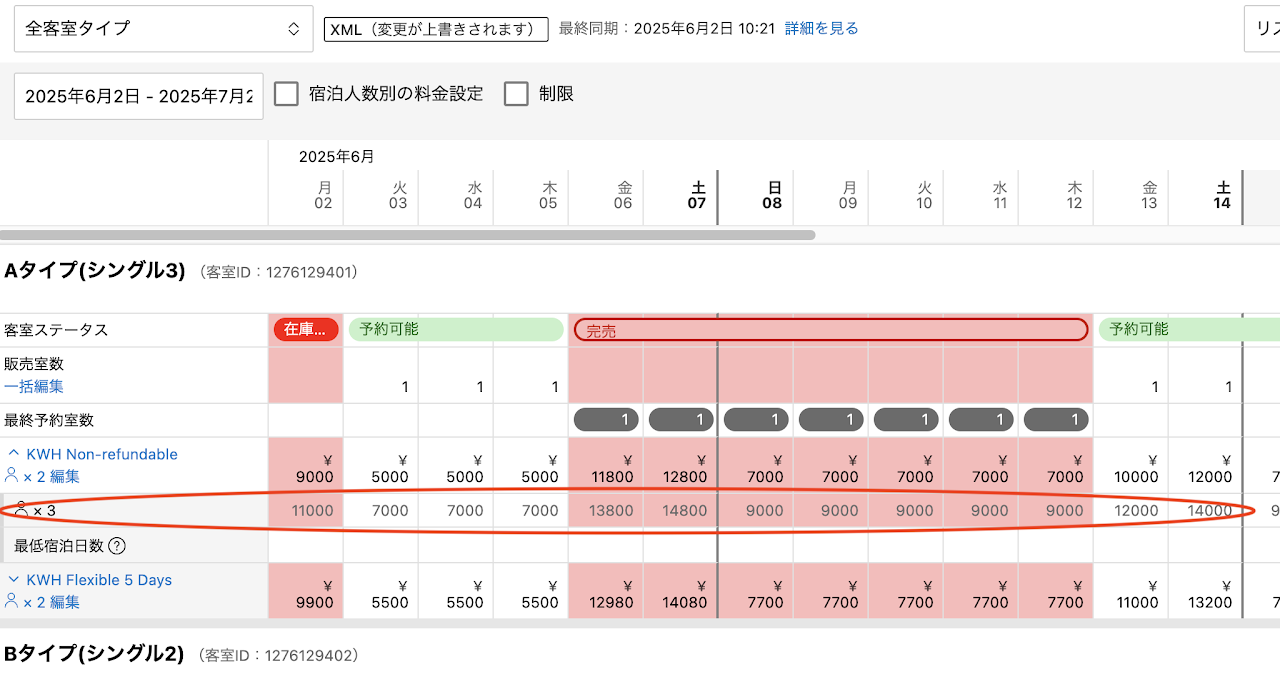1280x679 pixels.
Task: Click the person icon in the ×3 row
Action: [x=21, y=510]
